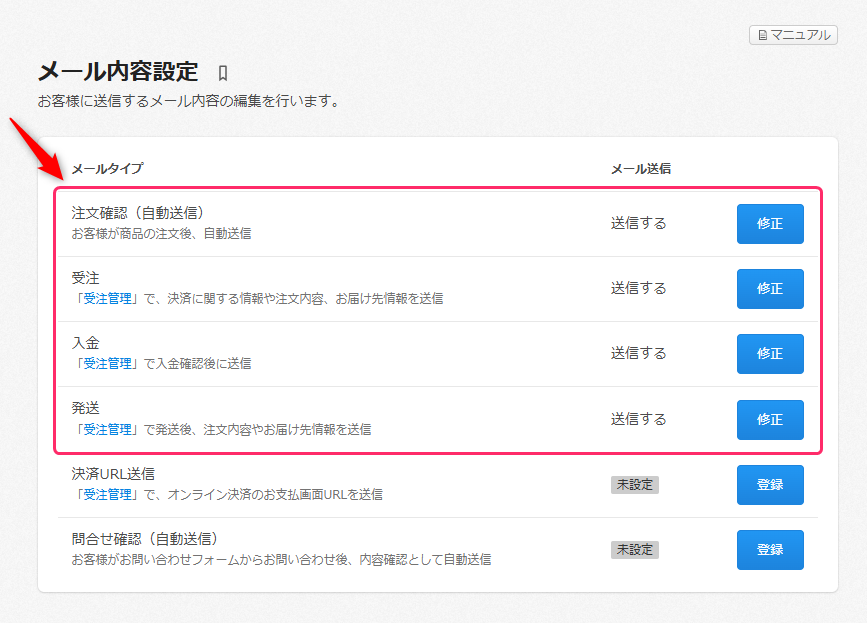Click 受注管理 link in 発送 description
Screen dimensions: 867x623
click(x=107, y=429)
